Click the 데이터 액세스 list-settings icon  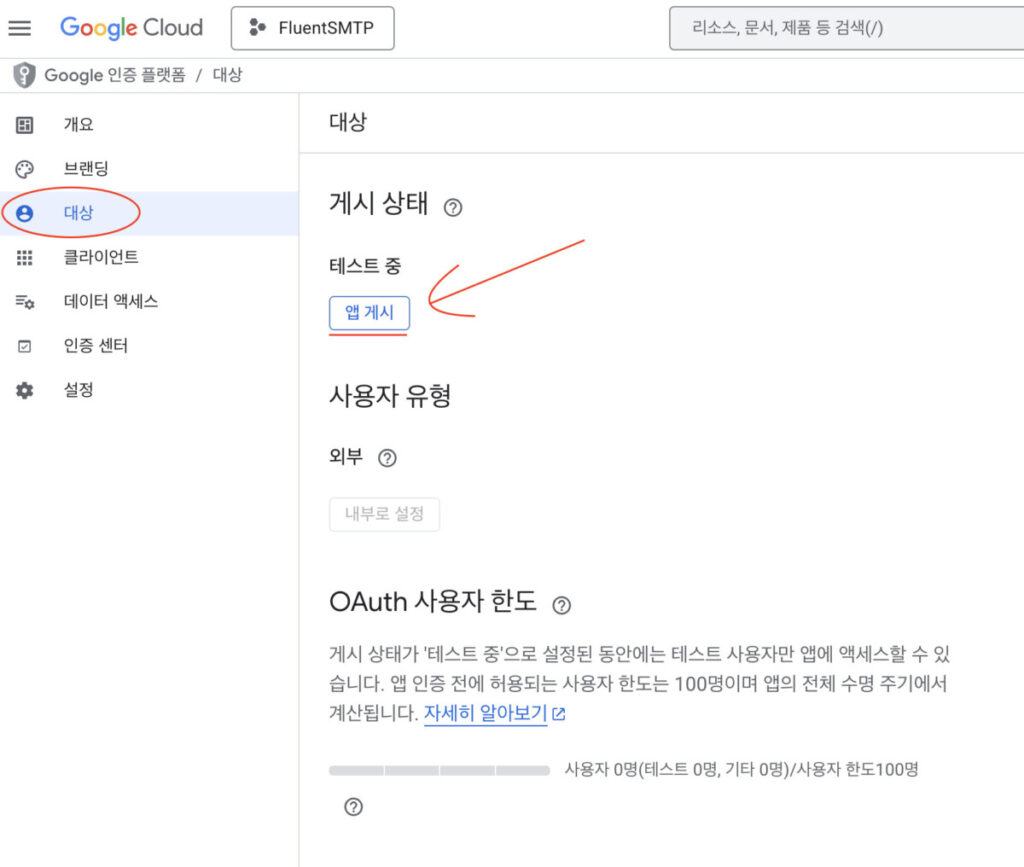point(25,302)
